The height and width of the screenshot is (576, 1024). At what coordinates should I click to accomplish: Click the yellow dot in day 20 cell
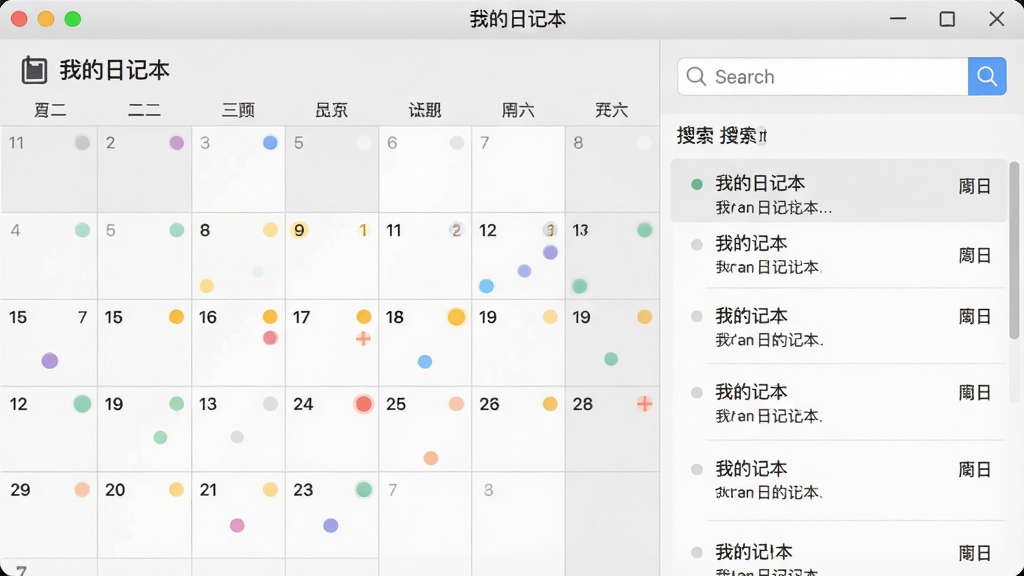coord(176,489)
